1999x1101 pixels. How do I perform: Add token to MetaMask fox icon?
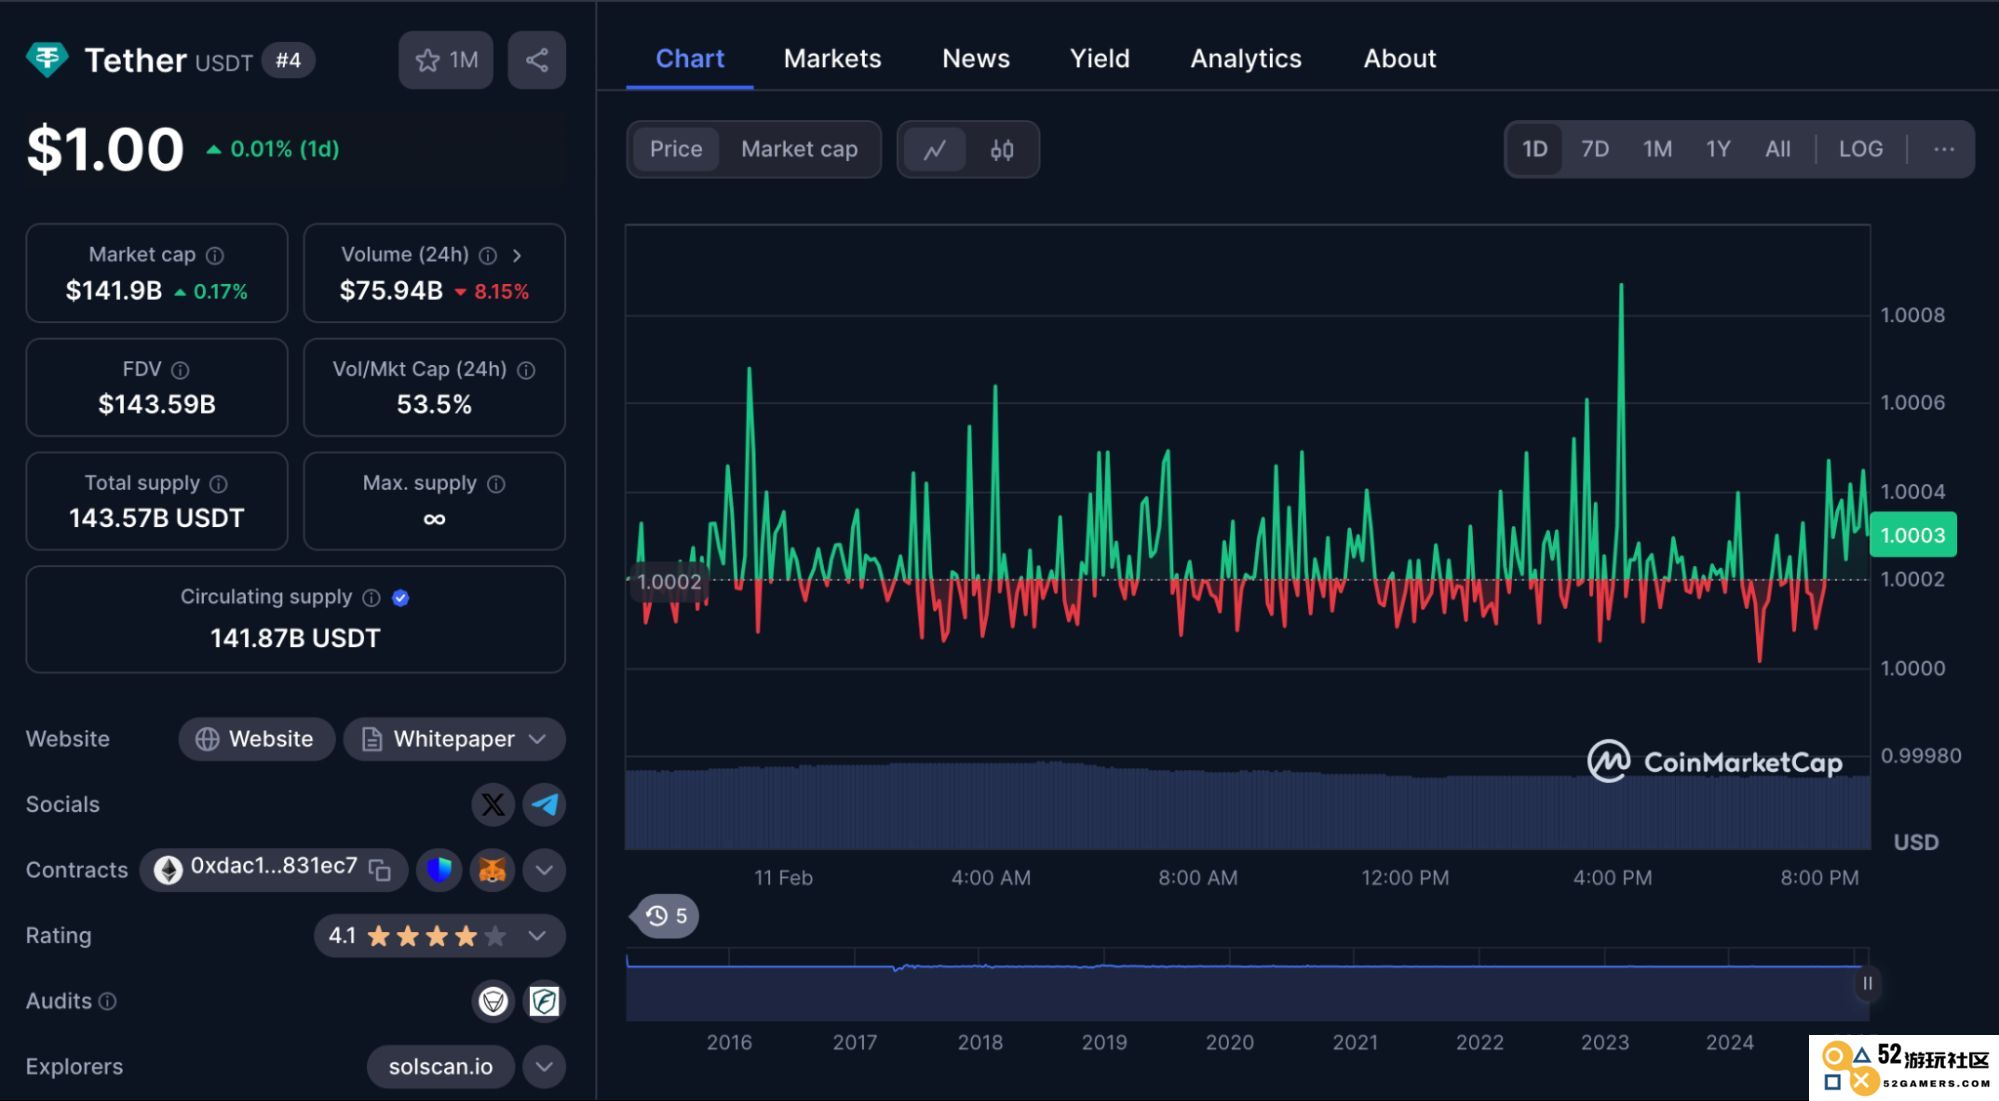pos(492,870)
